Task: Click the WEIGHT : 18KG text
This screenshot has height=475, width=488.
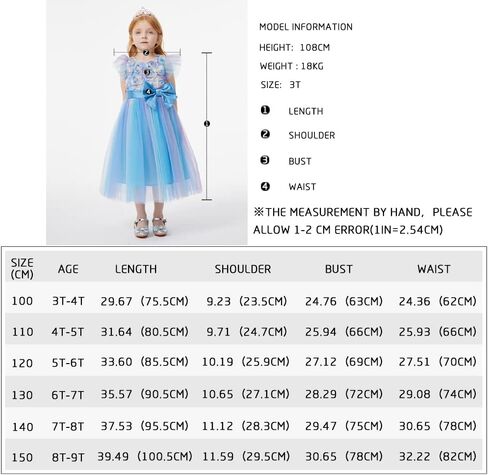Action: click(x=292, y=66)
